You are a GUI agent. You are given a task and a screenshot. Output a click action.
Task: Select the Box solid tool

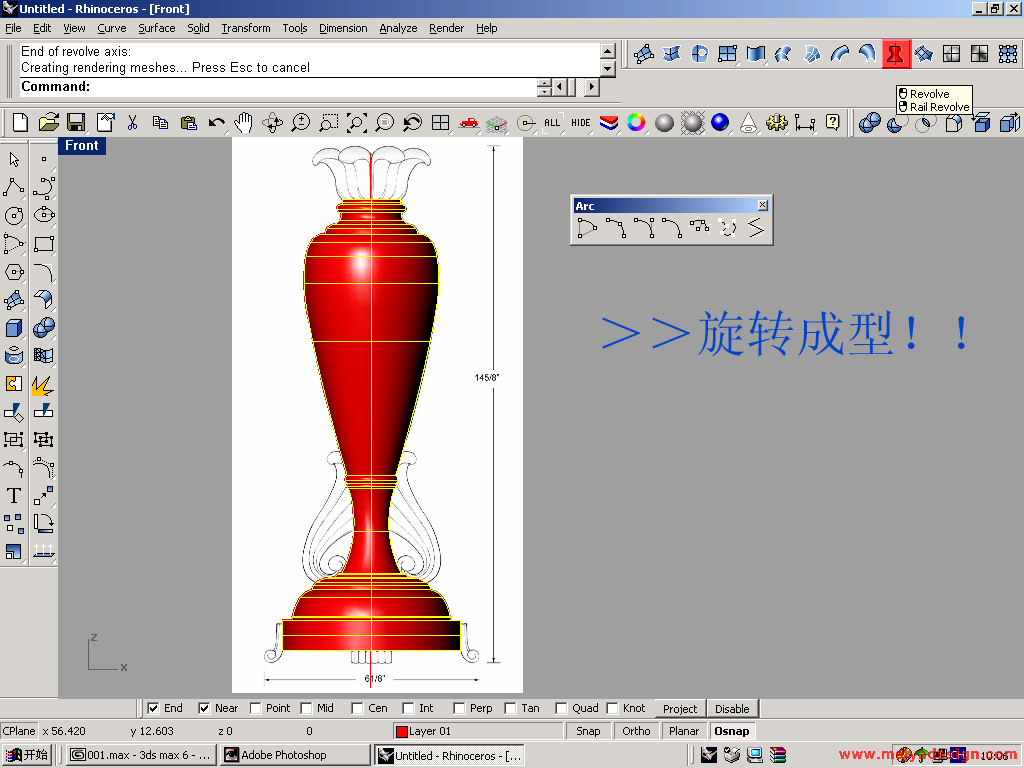pyautogui.click(x=14, y=328)
